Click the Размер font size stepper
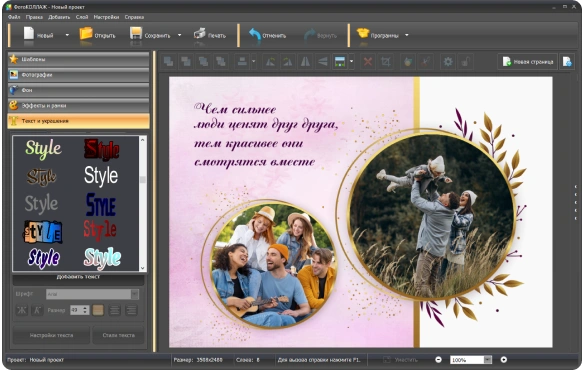Image resolution: width=582 pixels, height=370 pixels. click(x=86, y=310)
